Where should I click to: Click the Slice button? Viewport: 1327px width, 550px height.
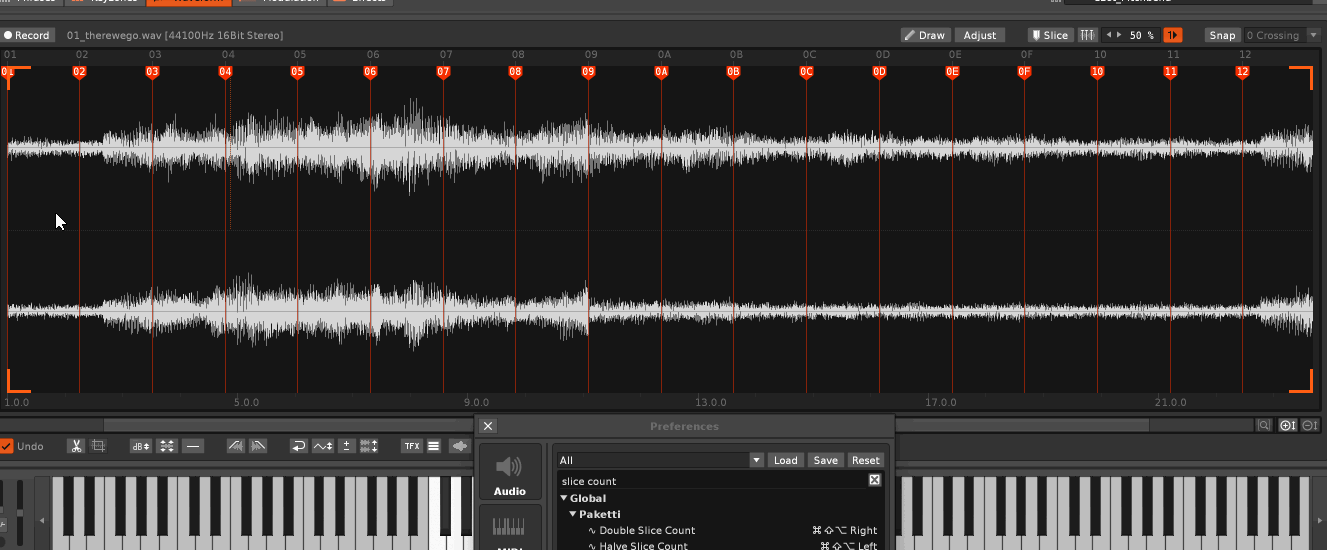1049,35
